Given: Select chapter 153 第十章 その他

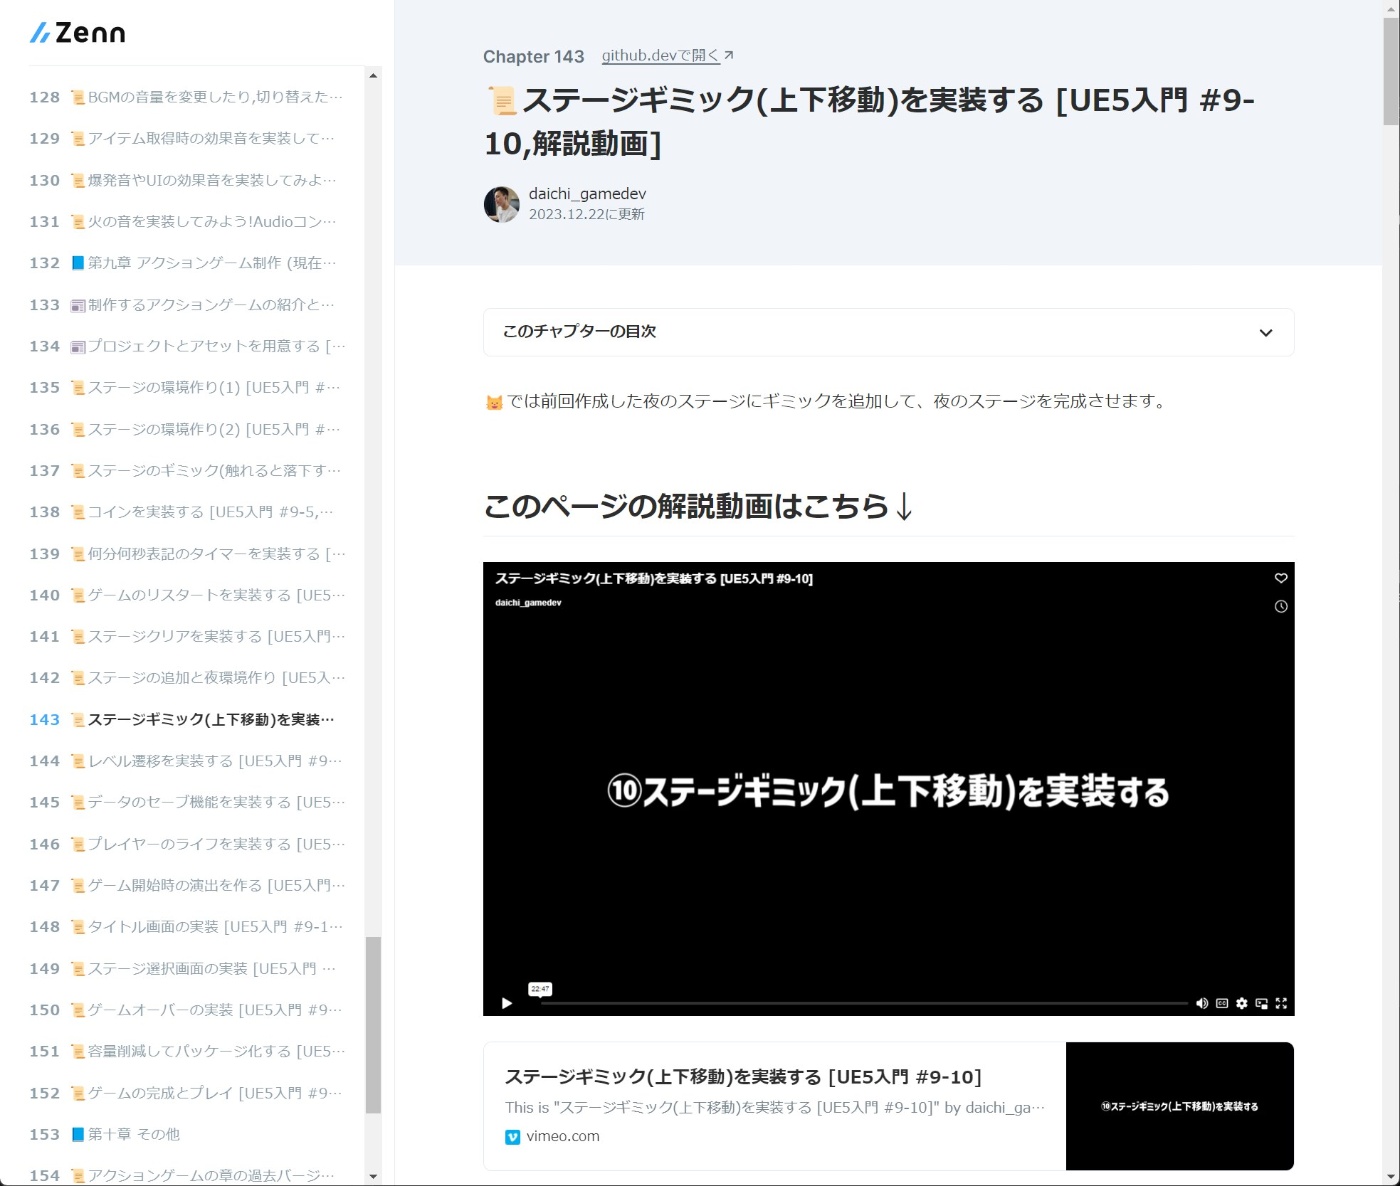Looking at the screenshot, I should tap(130, 1134).
